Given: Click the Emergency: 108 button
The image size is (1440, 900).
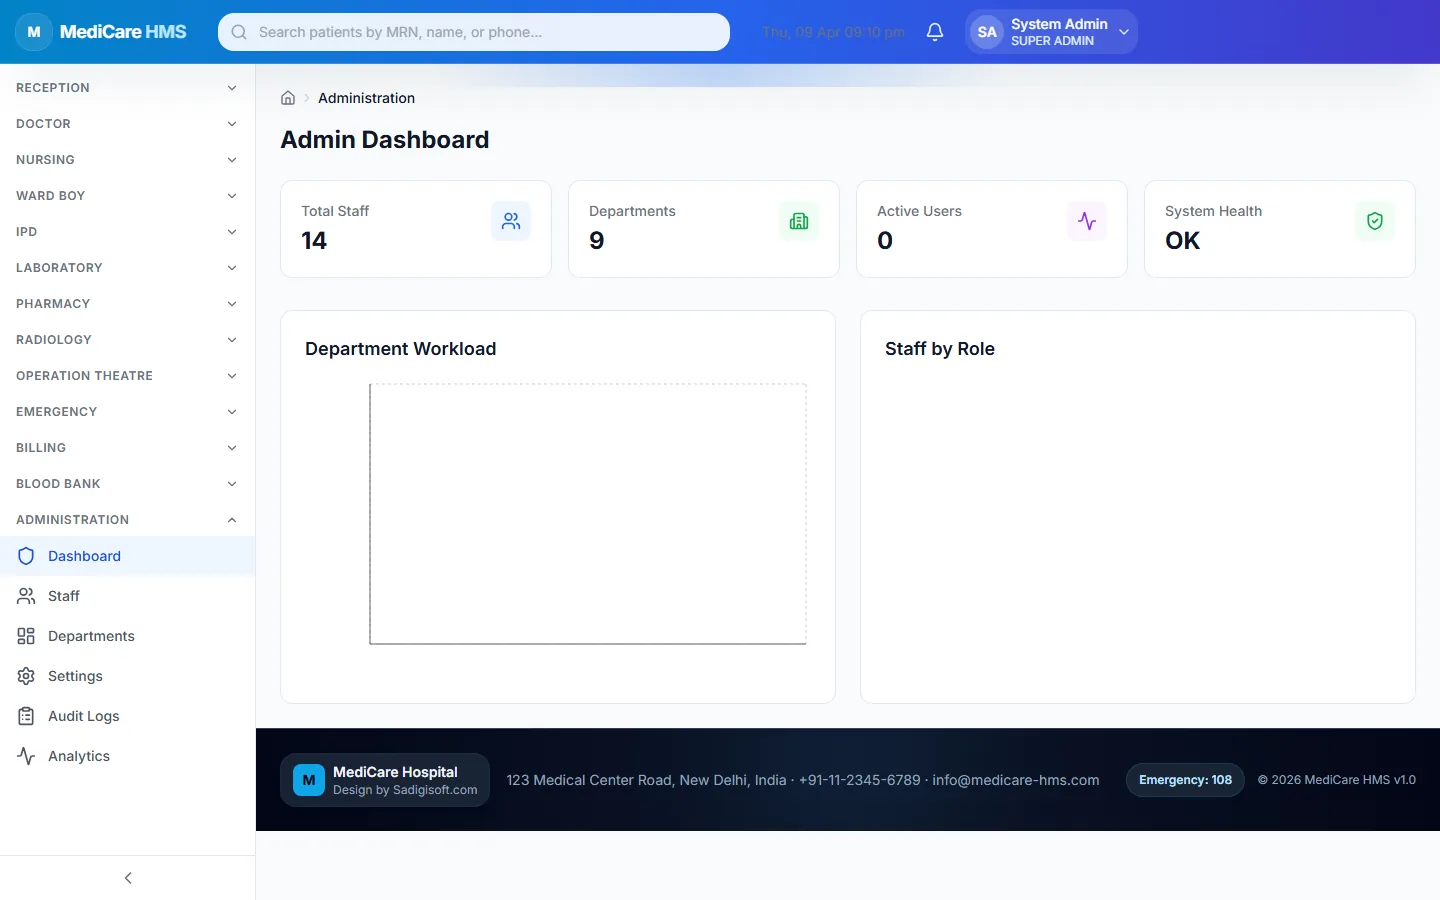Looking at the screenshot, I should pos(1185,780).
